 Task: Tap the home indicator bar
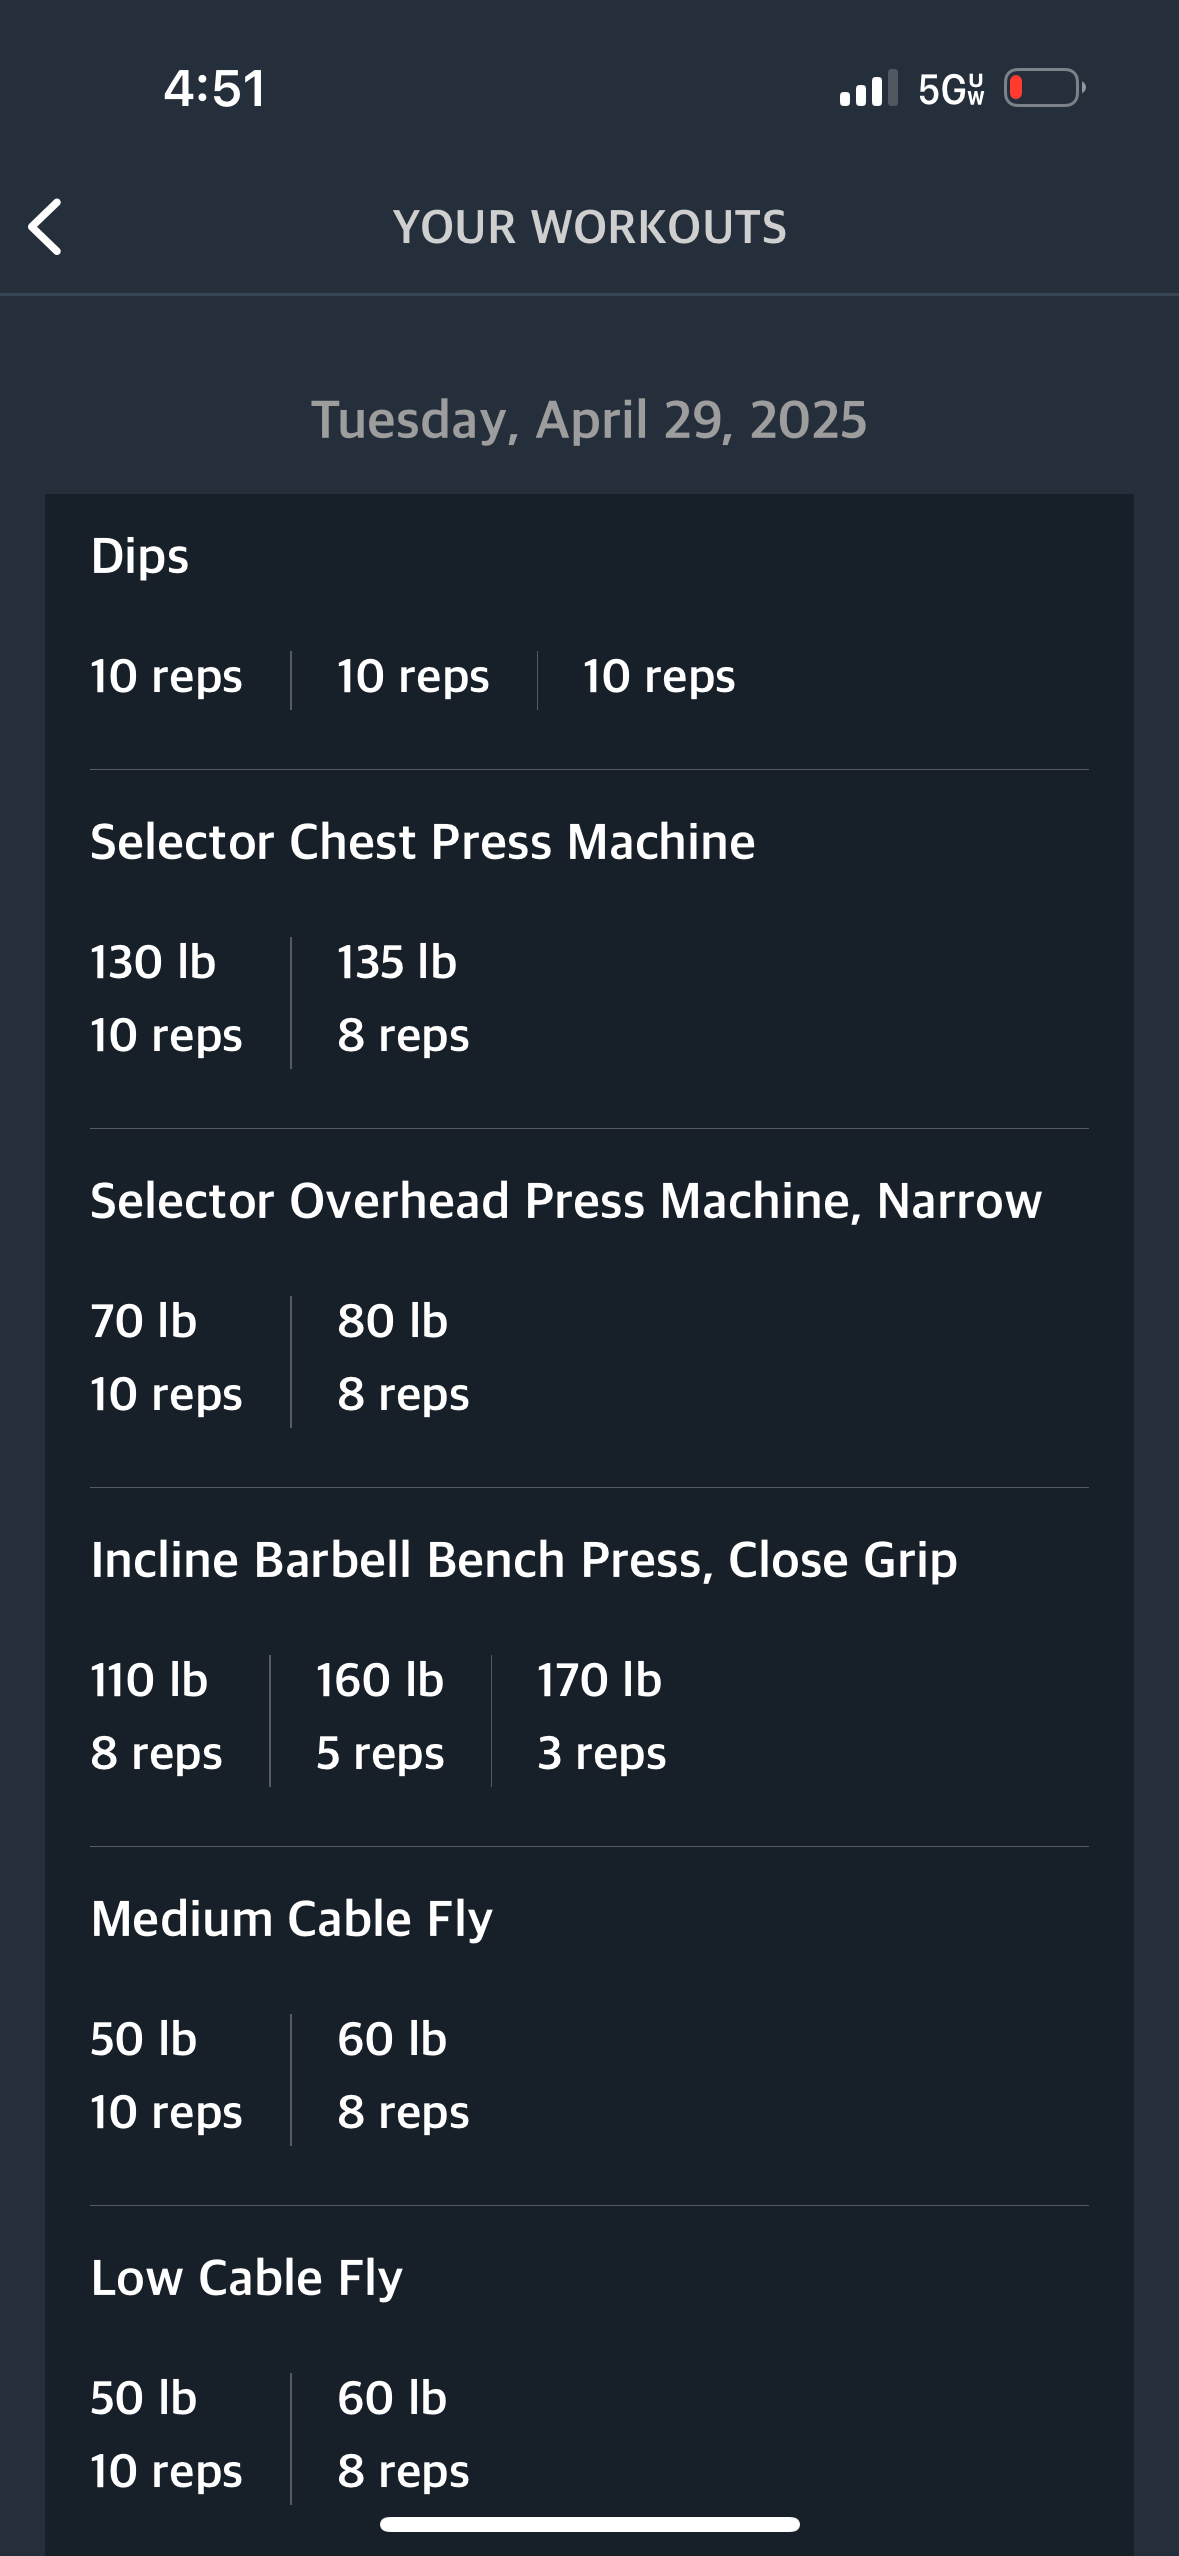(589, 2524)
